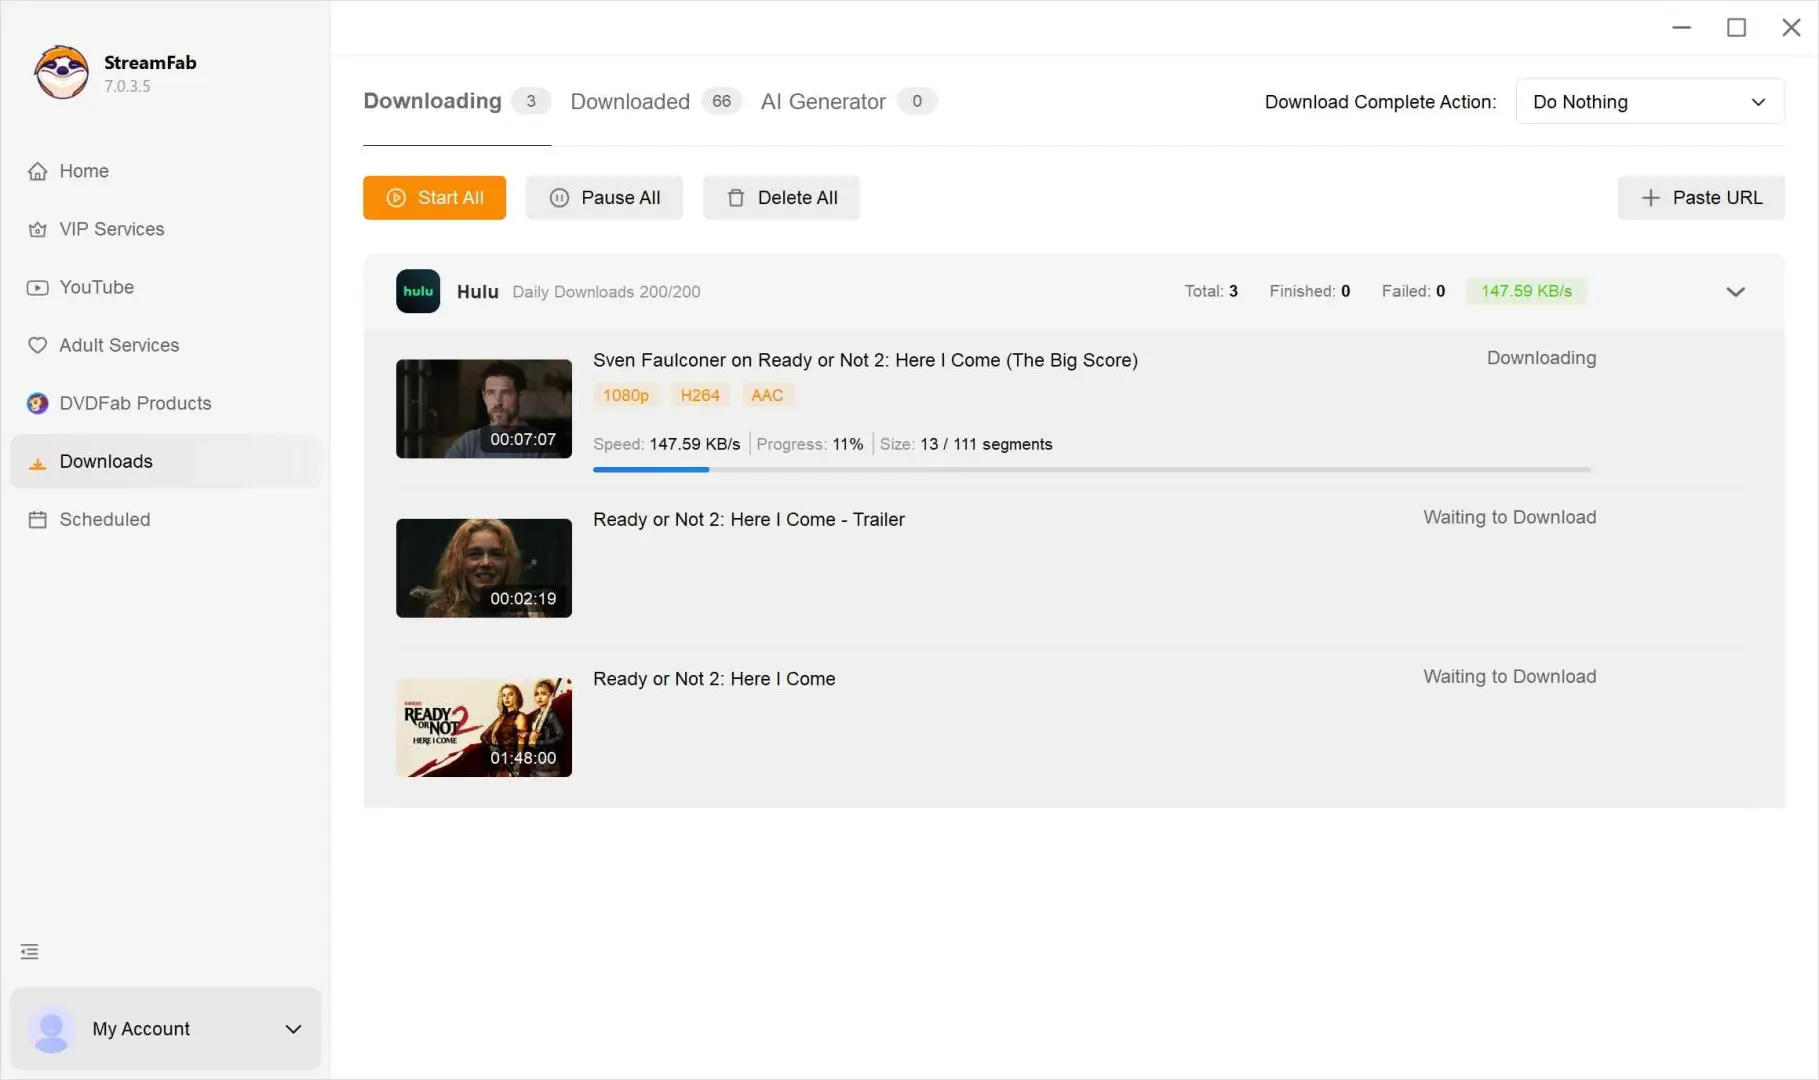The width and height of the screenshot is (1819, 1080).
Task: Click the AAC audio tag
Action: [767, 395]
